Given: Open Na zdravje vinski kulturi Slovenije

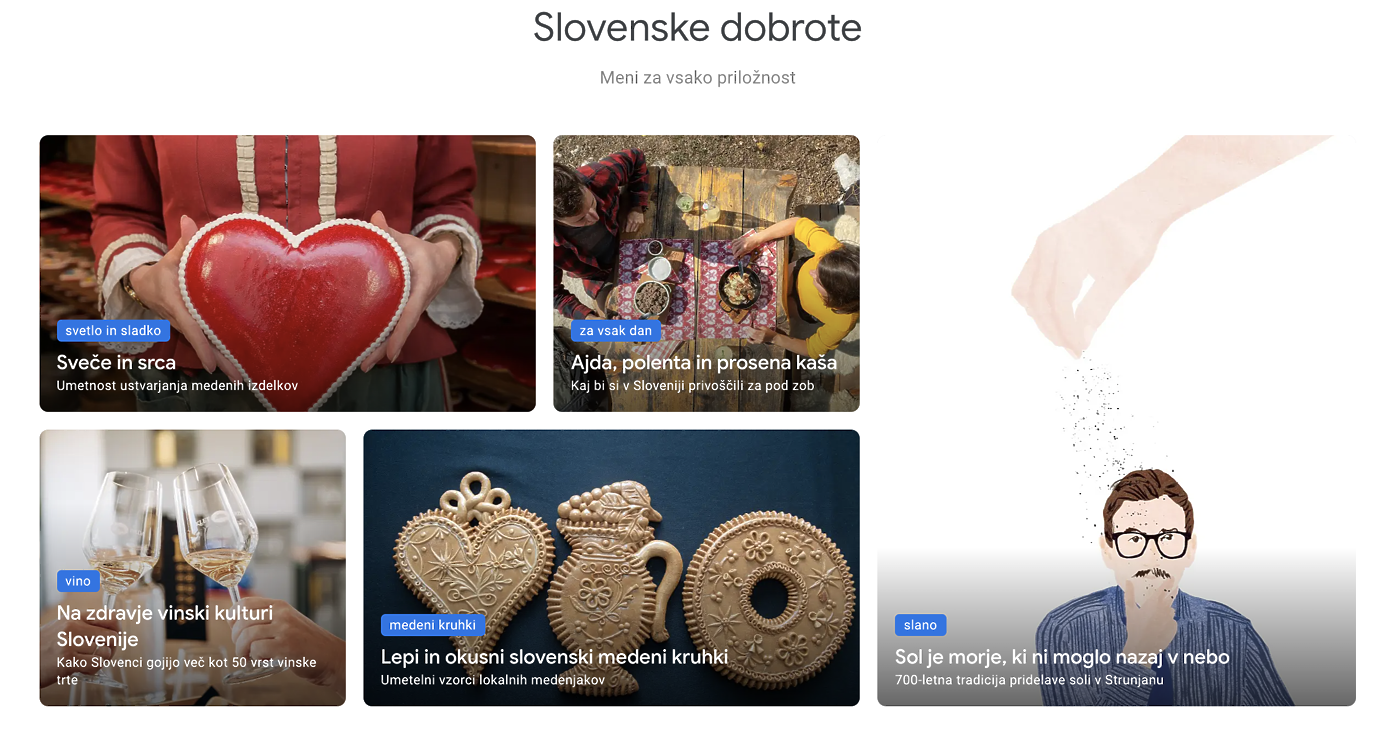Looking at the screenshot, I should click(x=165, y=625).
